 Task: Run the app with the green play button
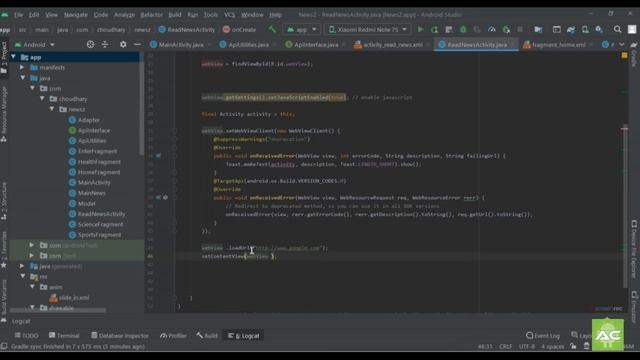420,29
